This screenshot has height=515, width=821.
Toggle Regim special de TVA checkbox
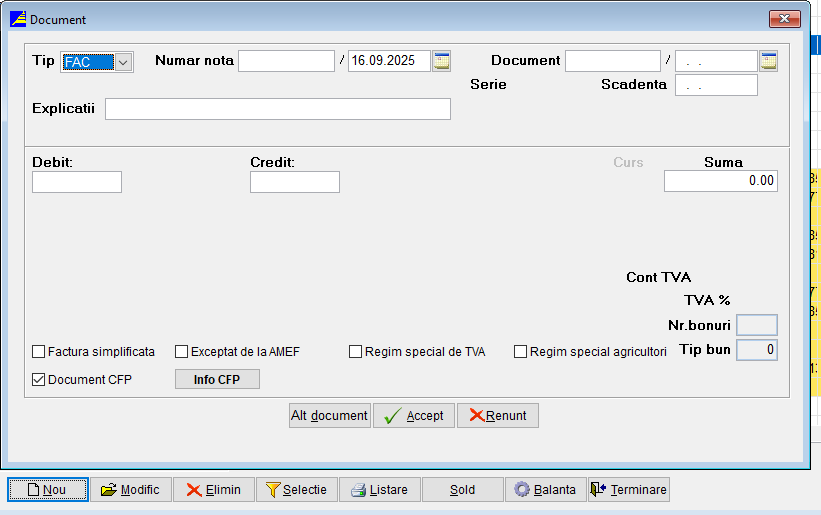click(355, 352)
